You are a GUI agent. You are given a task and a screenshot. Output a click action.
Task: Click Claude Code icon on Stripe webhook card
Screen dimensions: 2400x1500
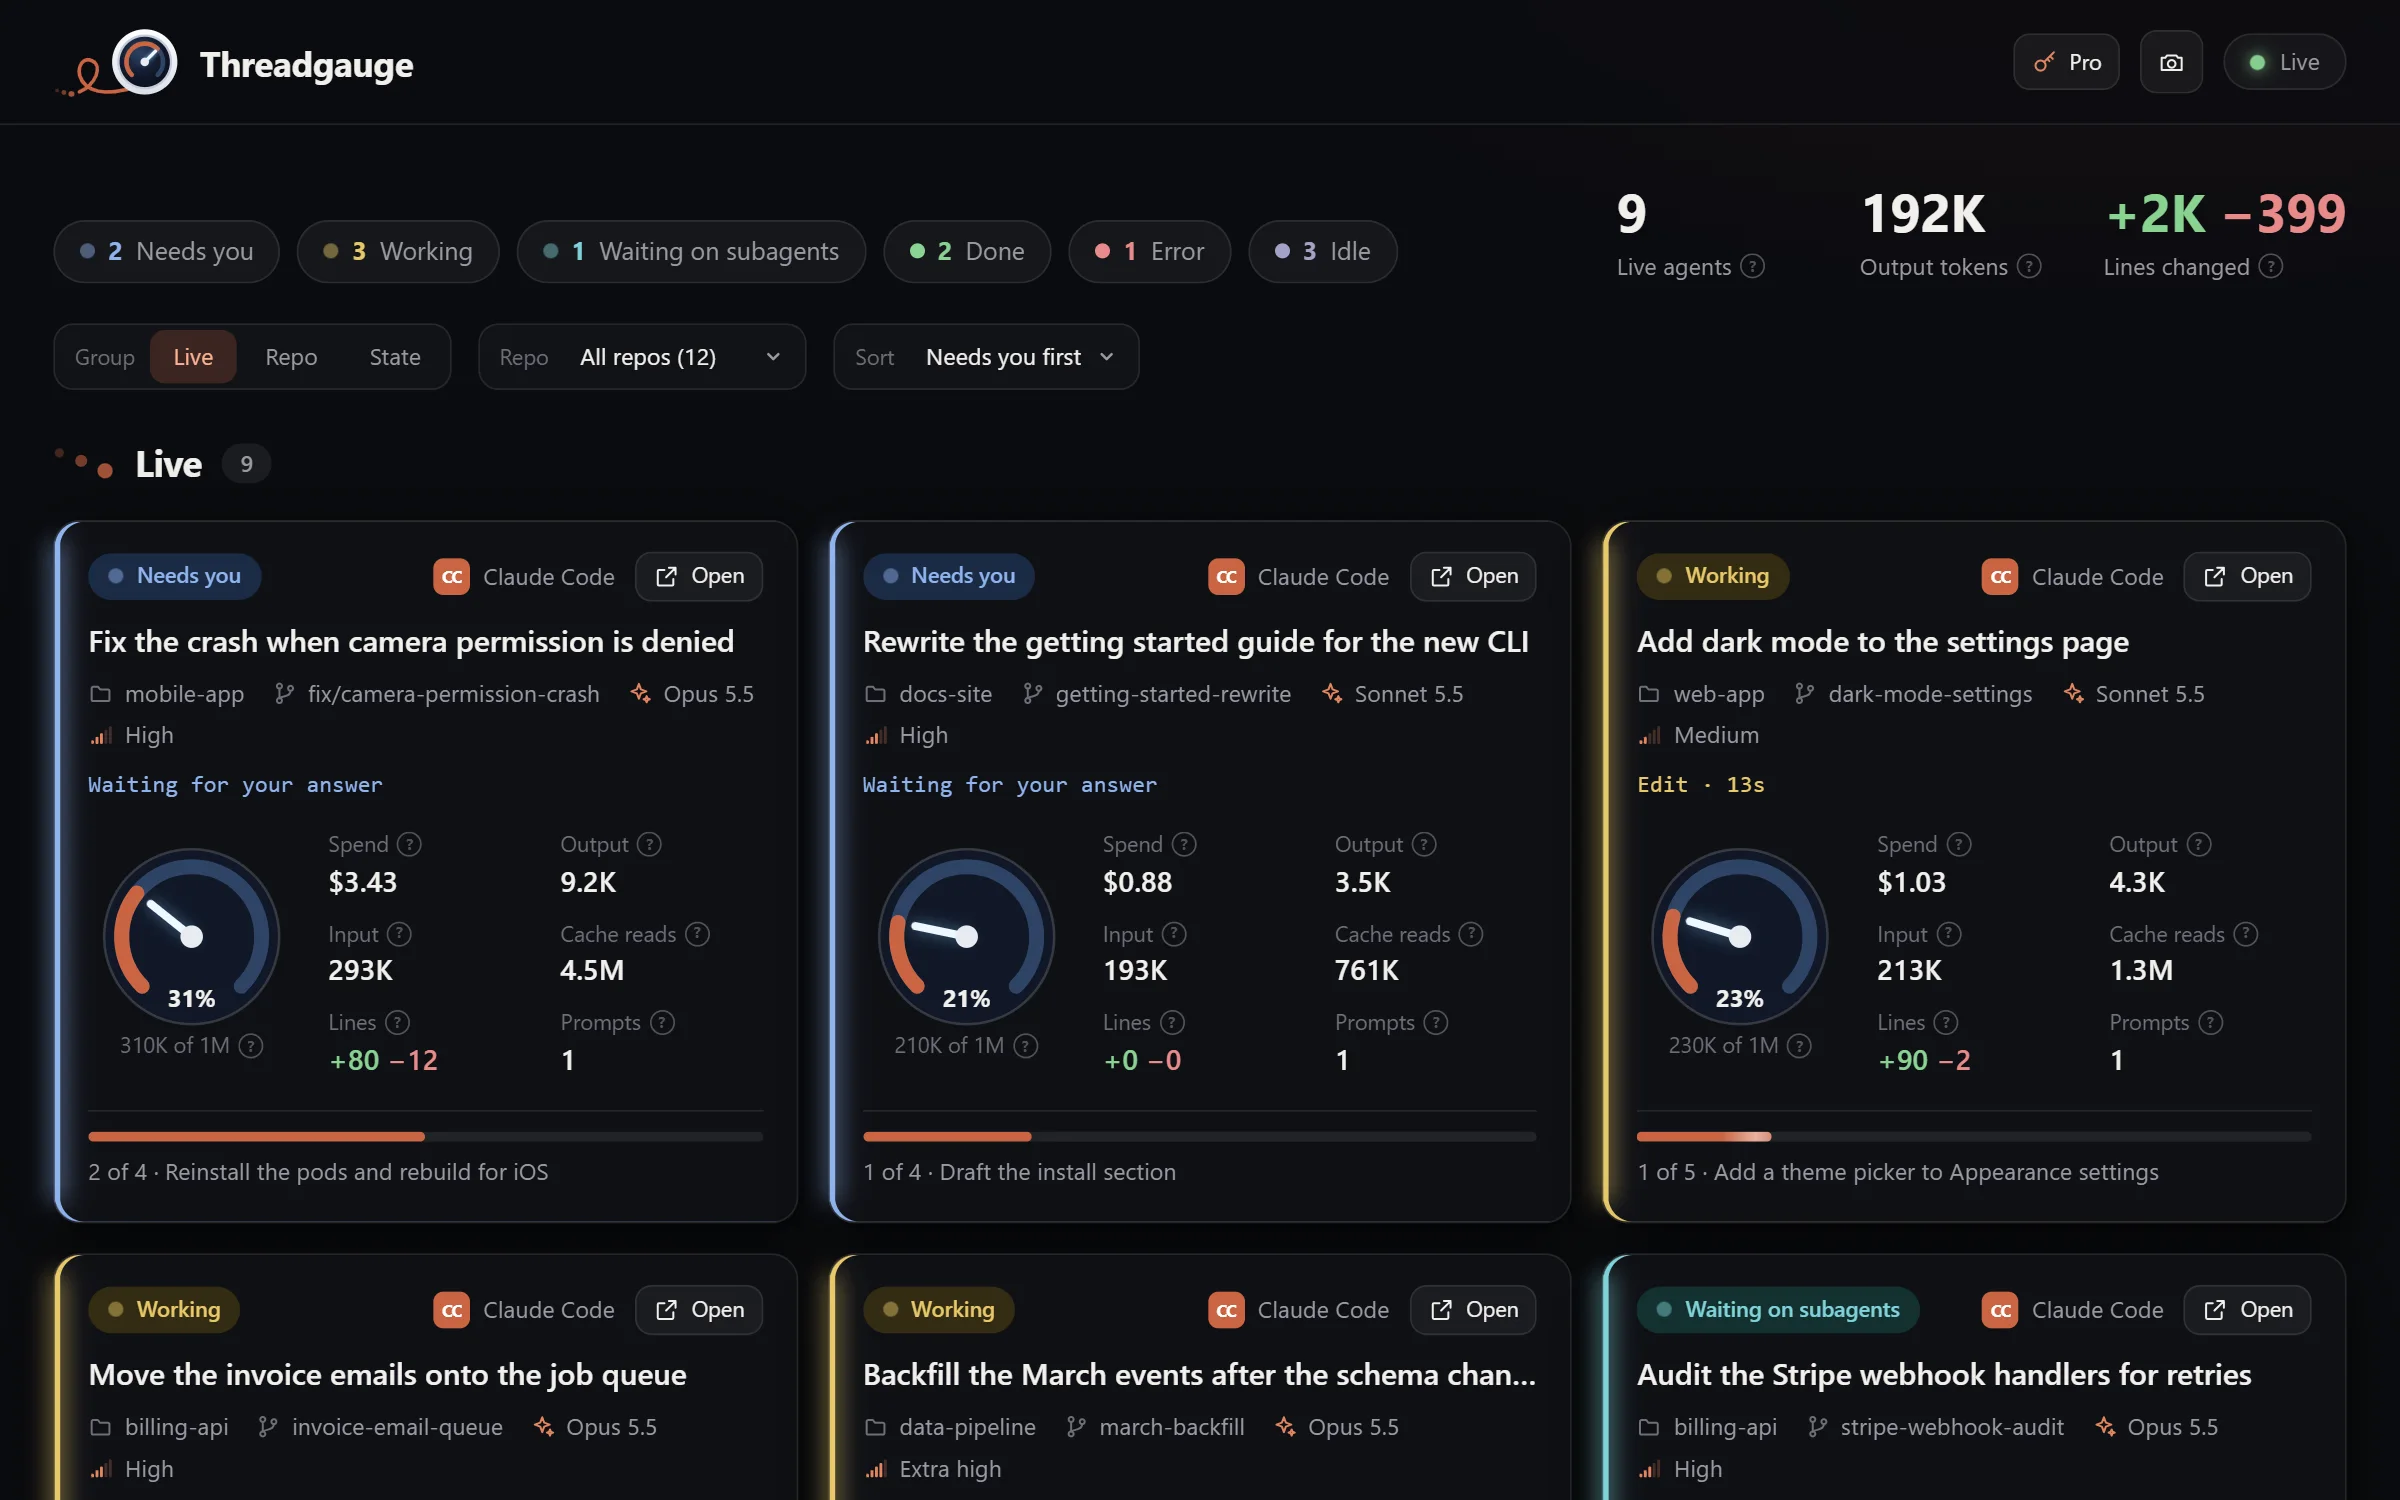click(x=2000, y=1310)
